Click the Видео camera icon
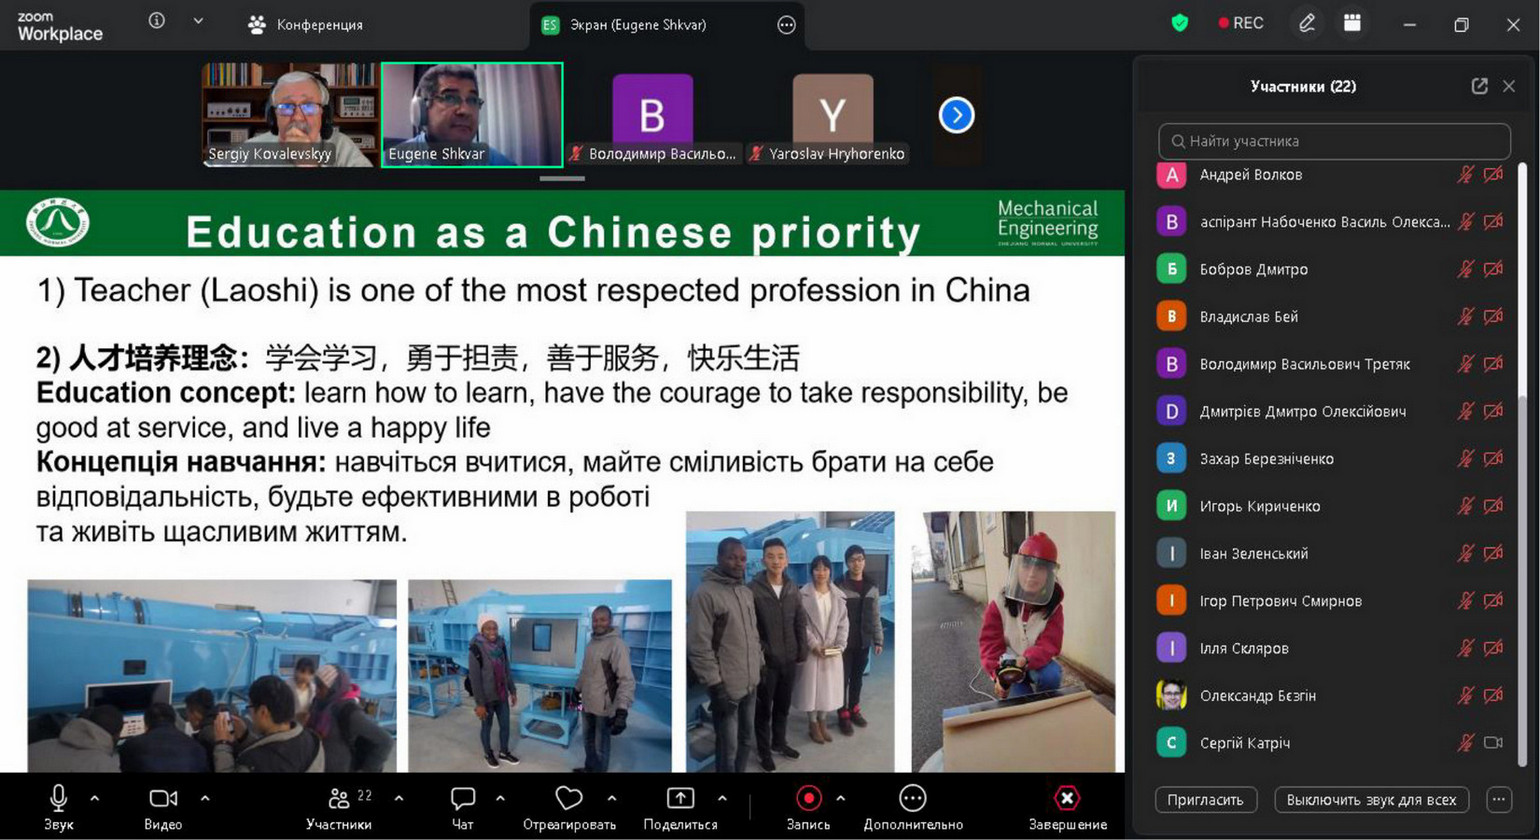Image resolution: width=1540 pixels, height=840 pixels. tap(163, 798)
